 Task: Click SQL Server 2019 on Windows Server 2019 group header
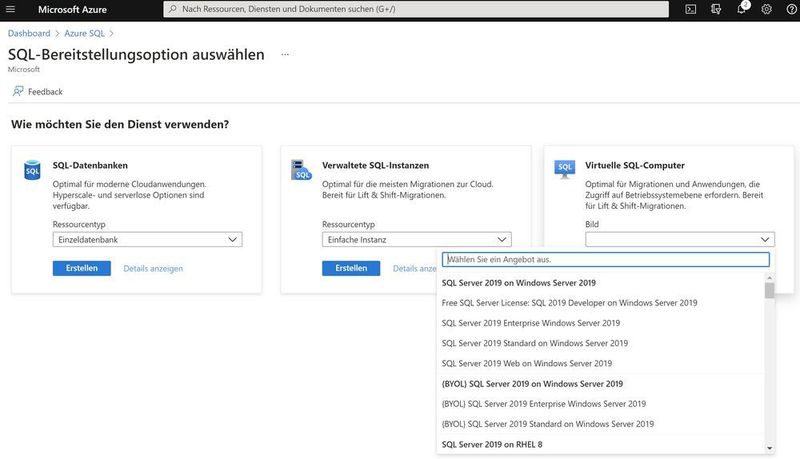click(x=519, y=283)
